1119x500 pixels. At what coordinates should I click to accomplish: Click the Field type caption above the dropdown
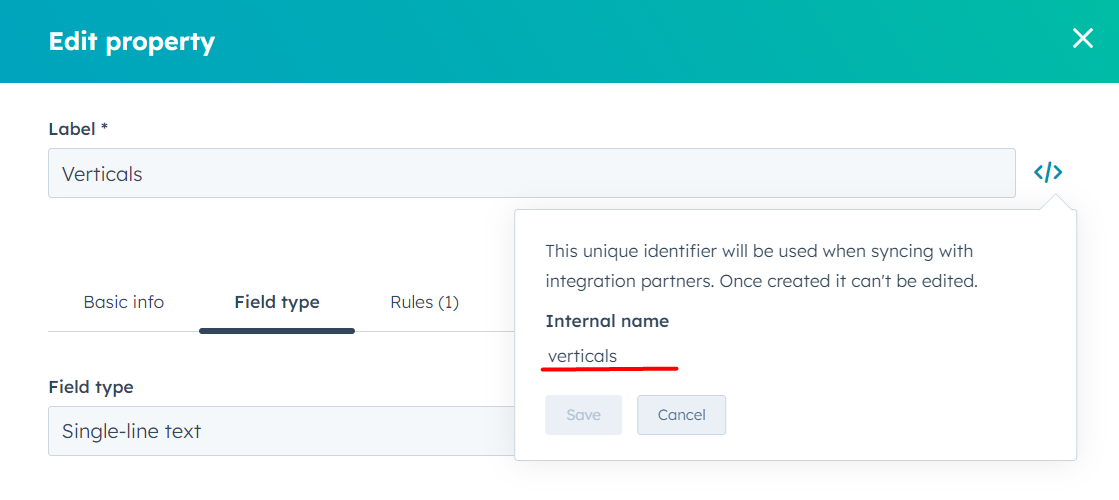click(x=91, y=387)
